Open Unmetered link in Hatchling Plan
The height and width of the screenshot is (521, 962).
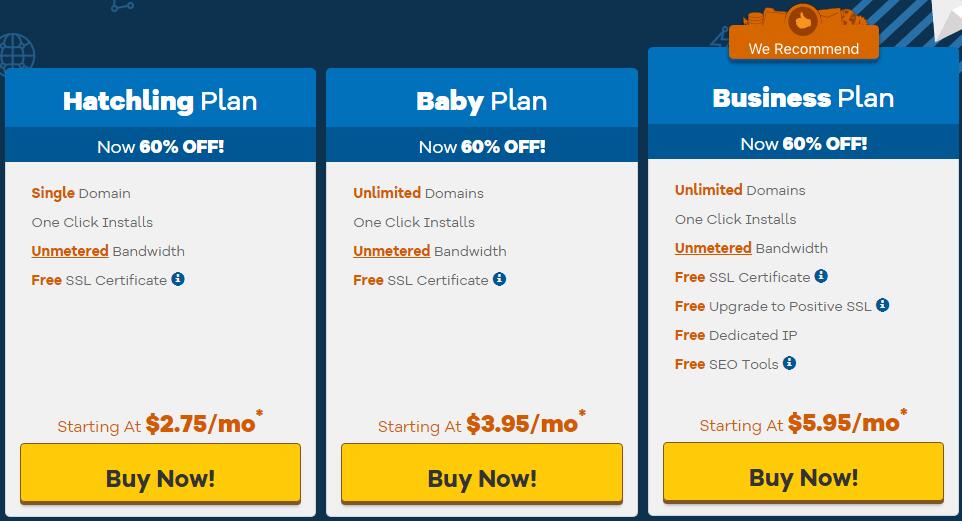[x=70, y=251]
